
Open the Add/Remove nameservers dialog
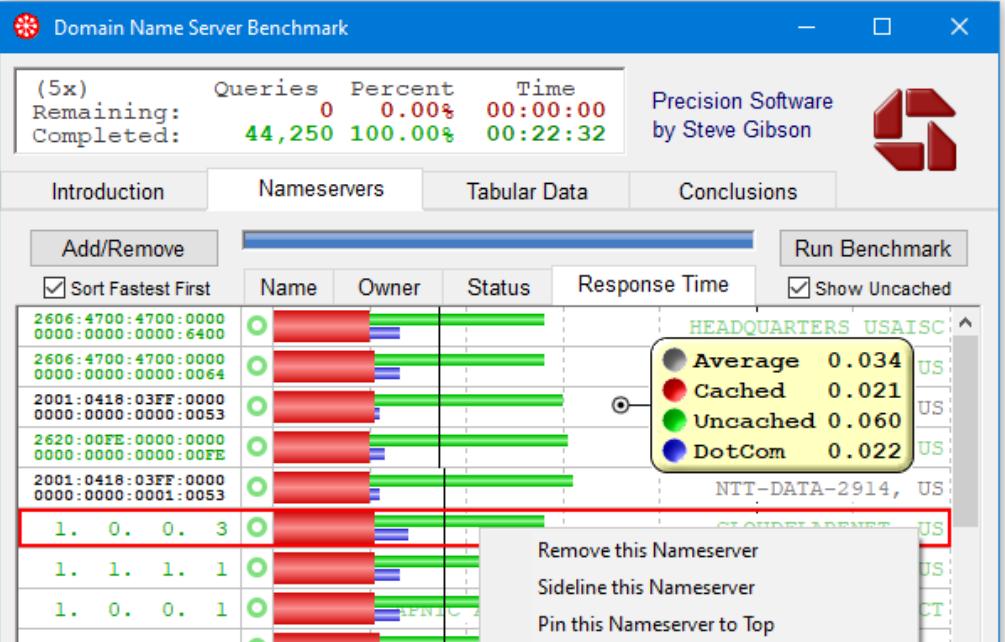coord(124,247)
